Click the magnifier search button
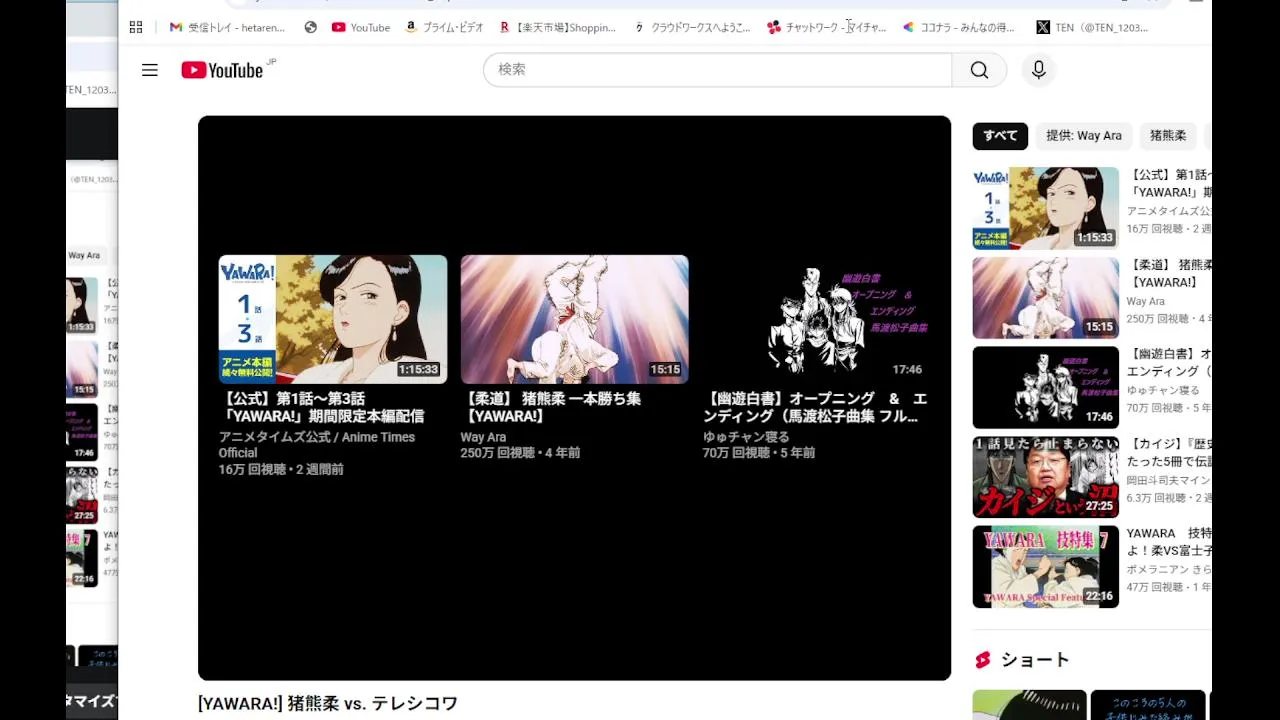The height and width of the screenshot is (720, 1280). tap(979, 70)
